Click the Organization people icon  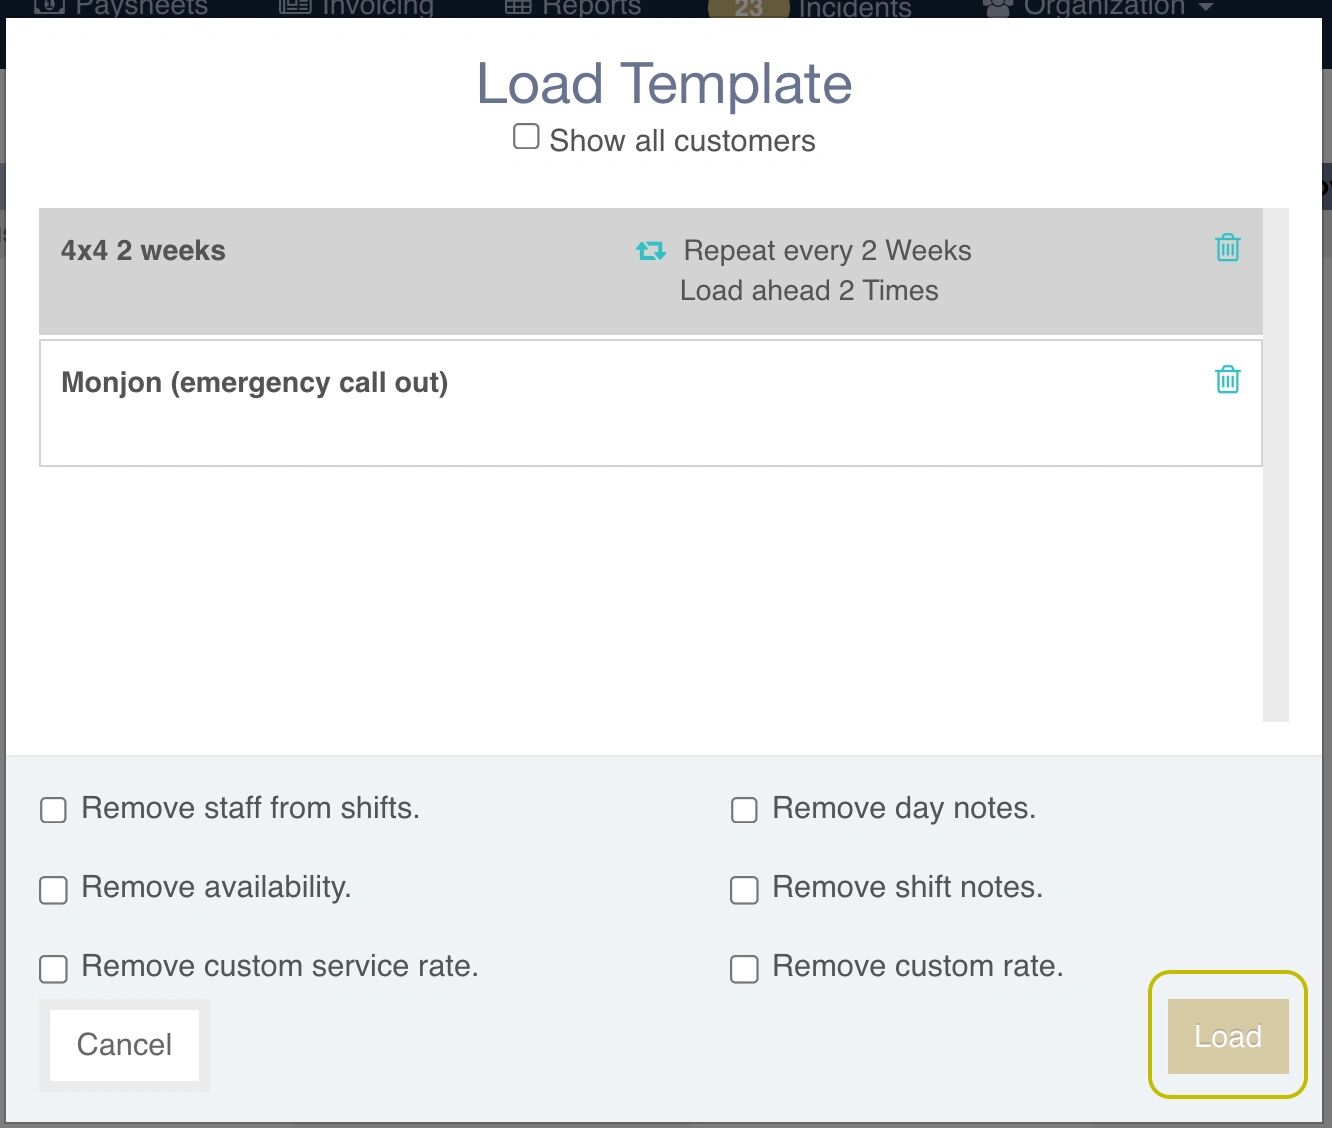pos(997,8)
